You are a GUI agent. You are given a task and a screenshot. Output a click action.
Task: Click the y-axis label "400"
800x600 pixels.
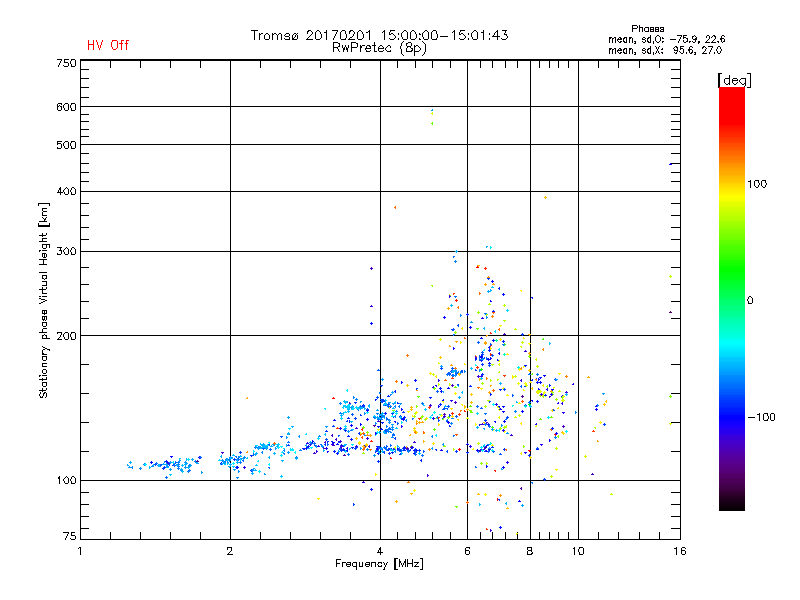(66, 191)
